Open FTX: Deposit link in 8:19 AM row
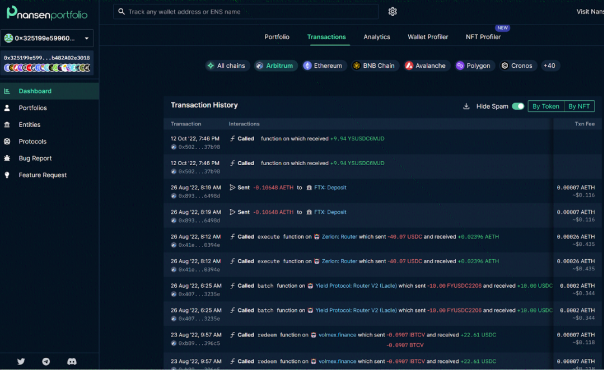 [x=330, y=212]
